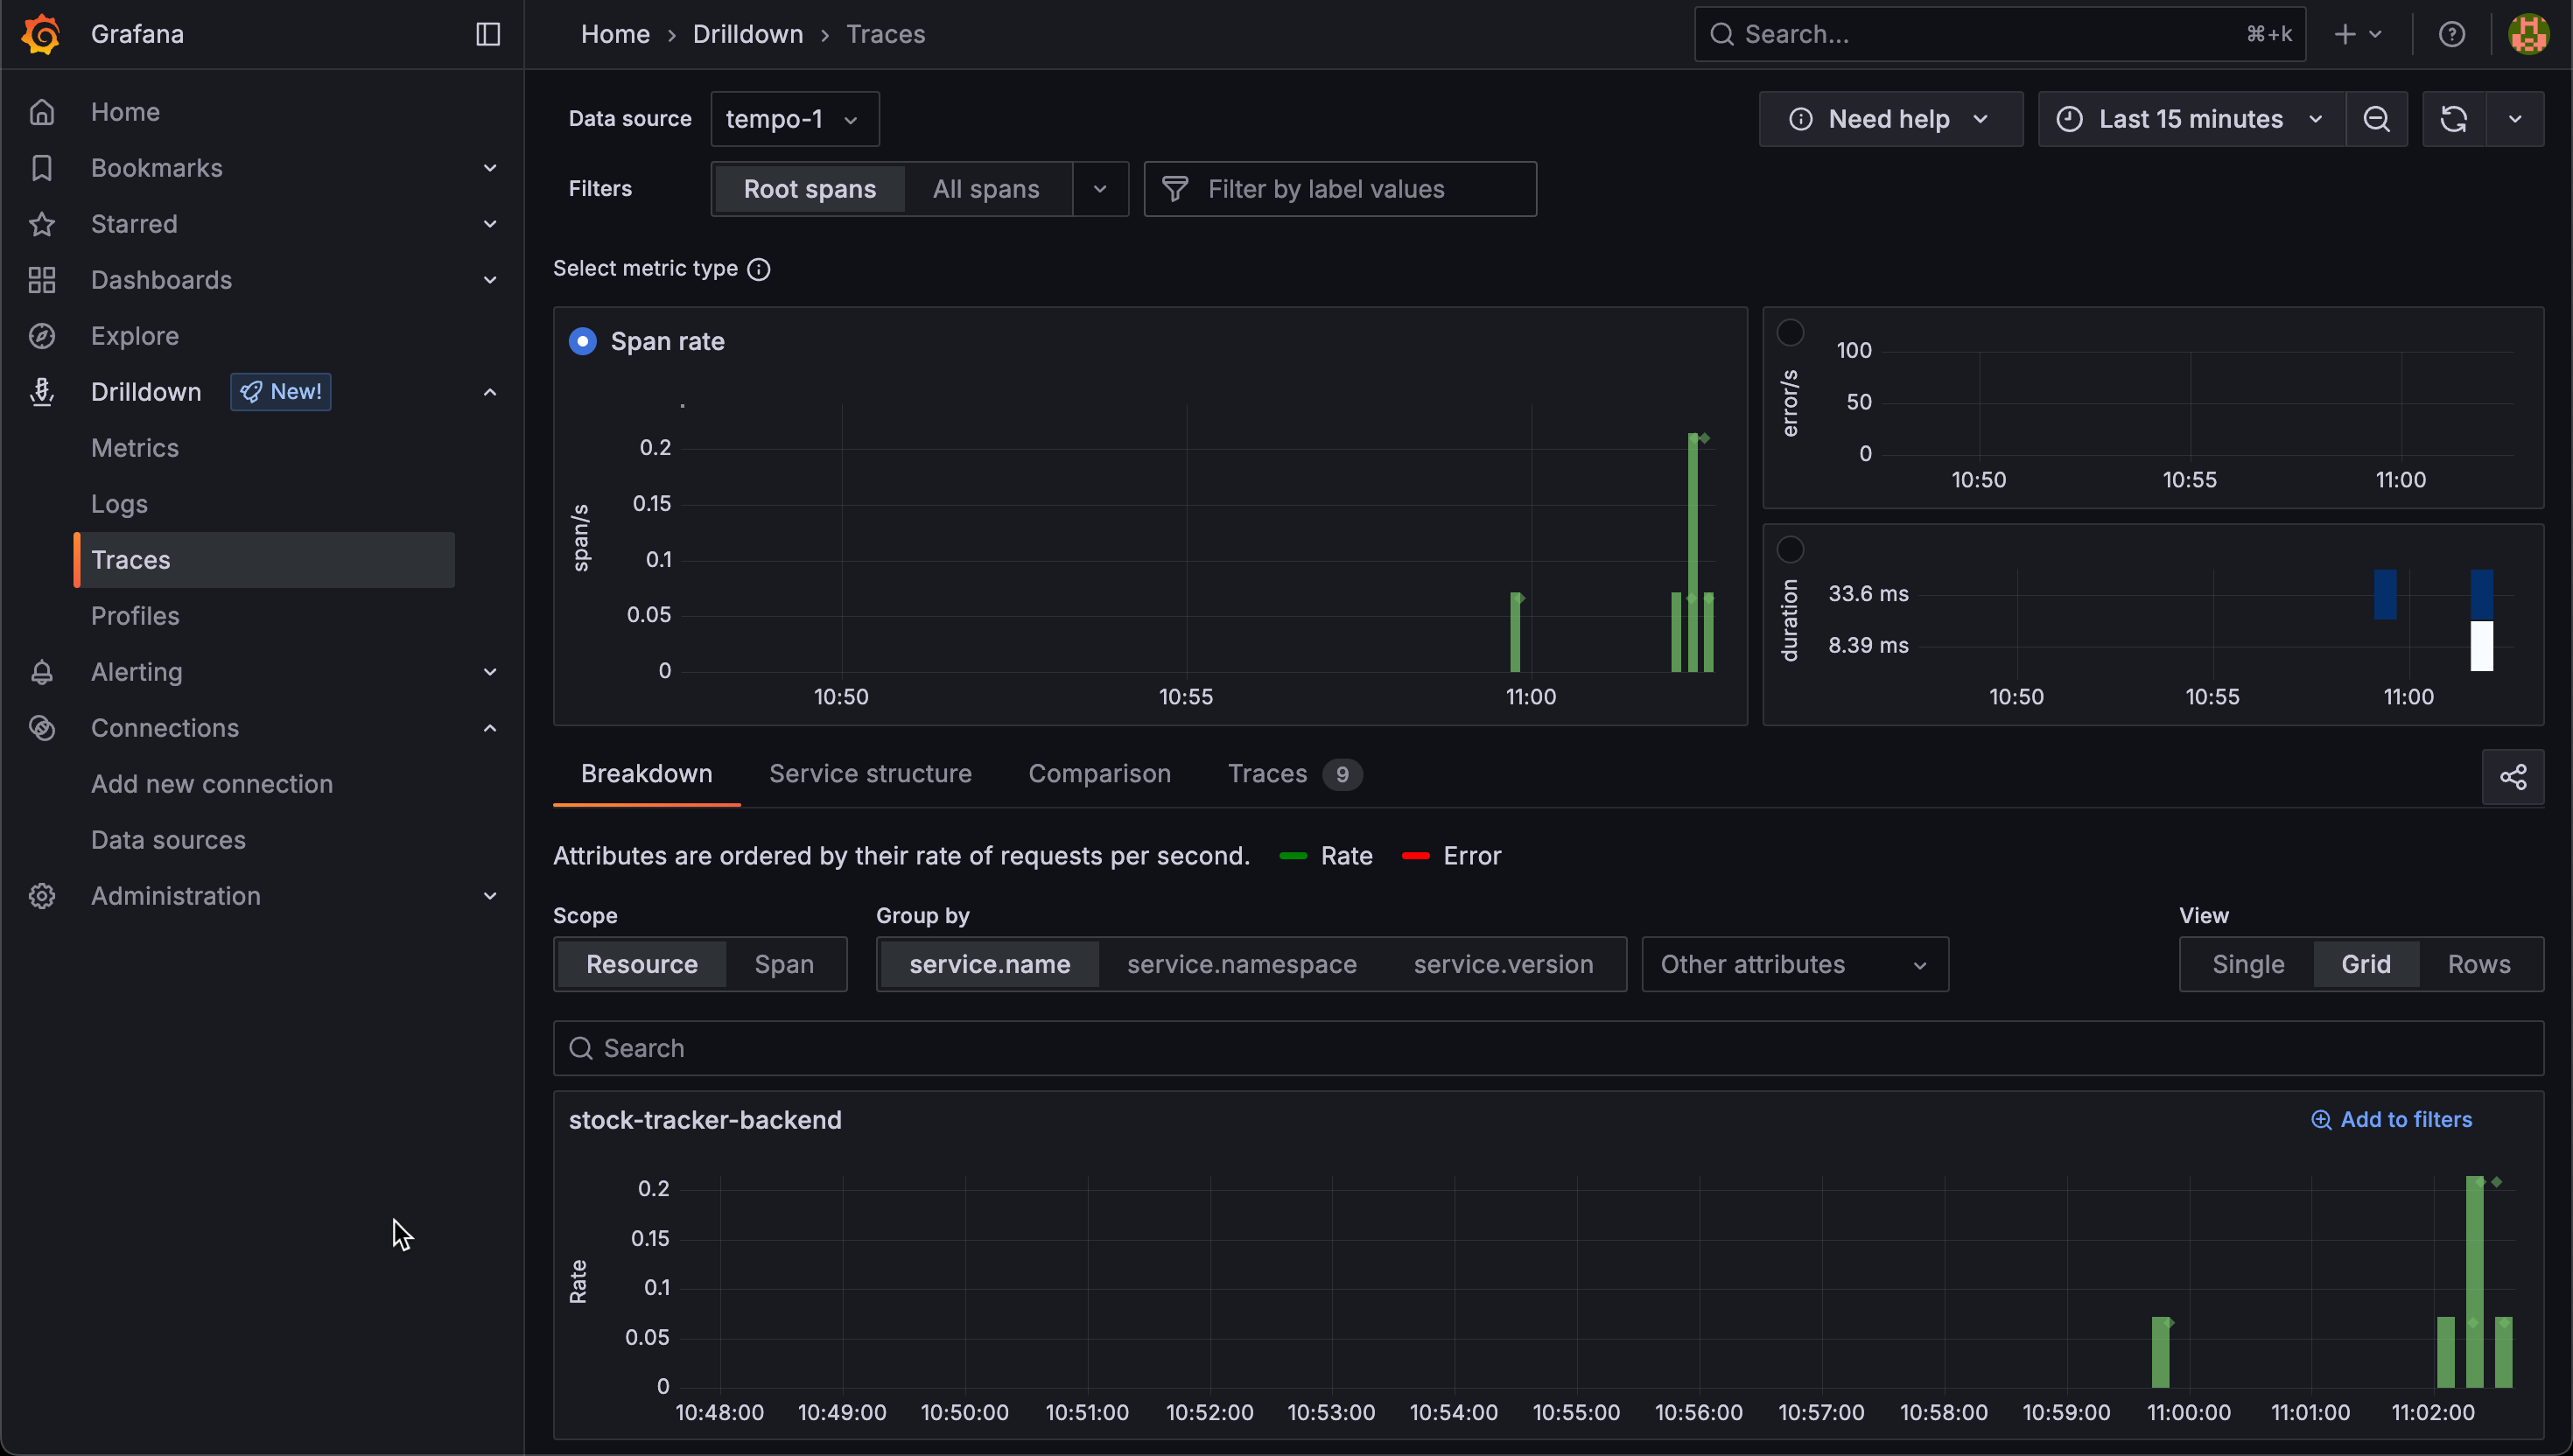The image size is (2573, 1456).
Task: Go to Metrics under Drilldown
Action: coord(135,448)
